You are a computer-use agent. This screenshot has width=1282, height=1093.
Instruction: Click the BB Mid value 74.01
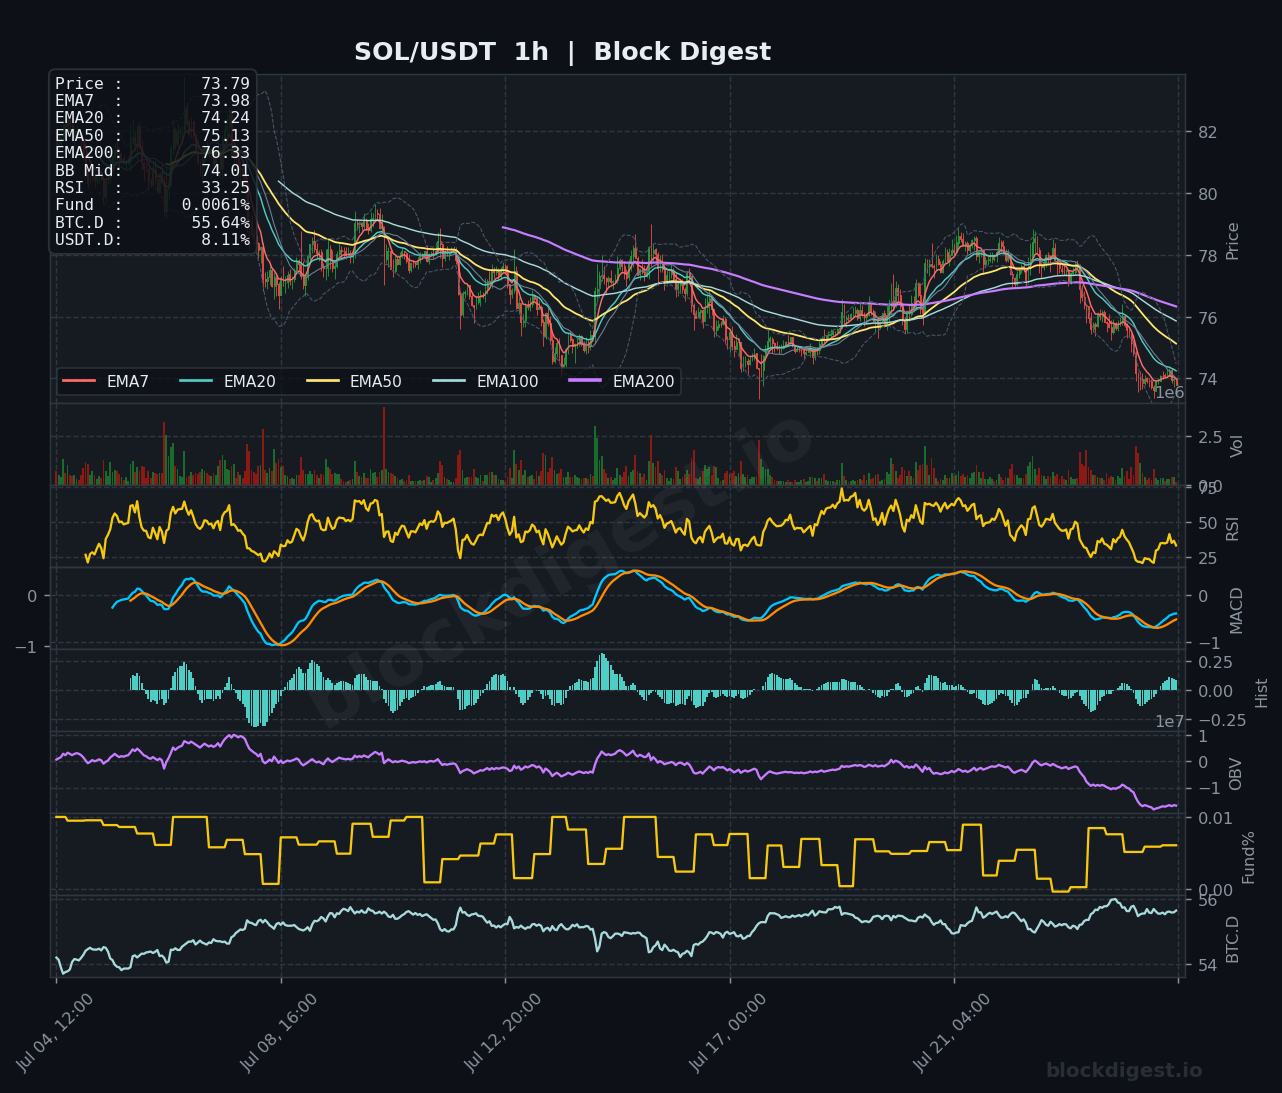click(225, 170)
